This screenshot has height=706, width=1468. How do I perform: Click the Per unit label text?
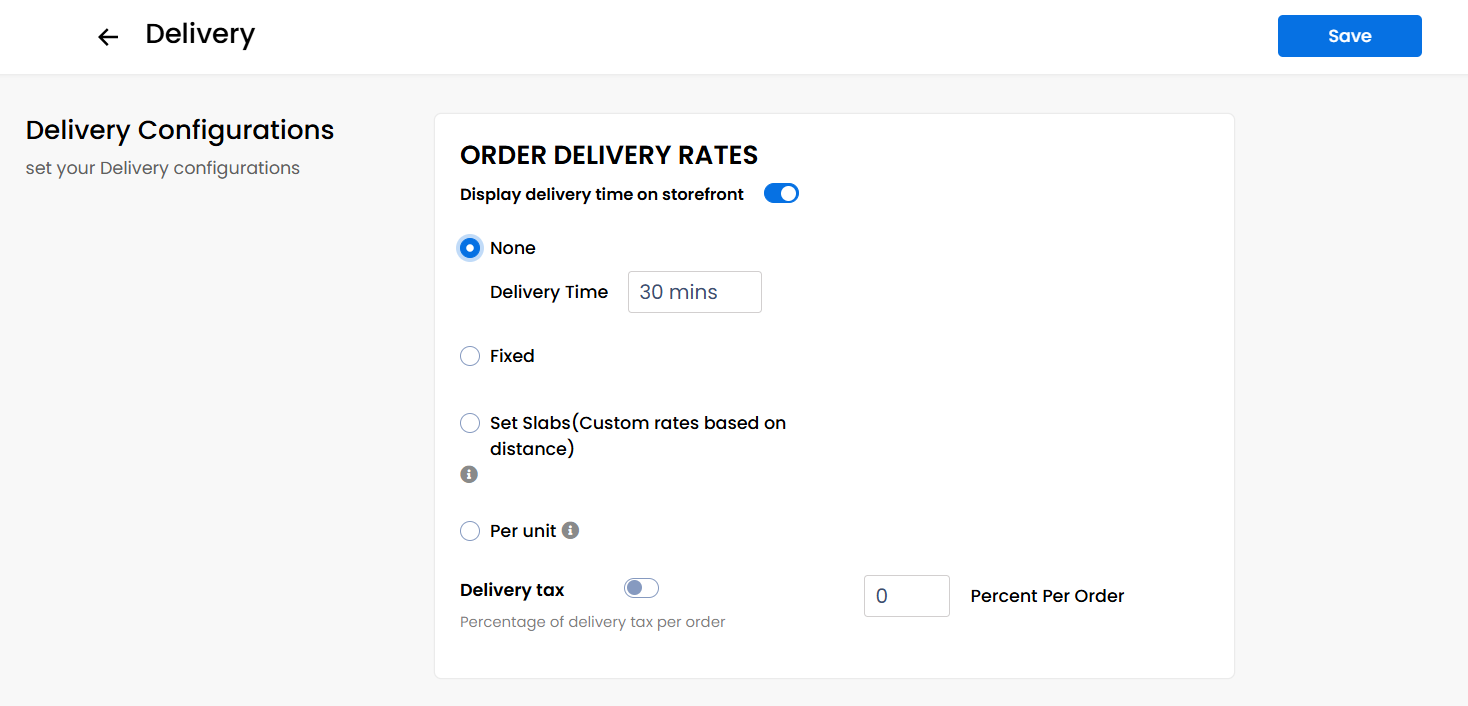point(523,531)
